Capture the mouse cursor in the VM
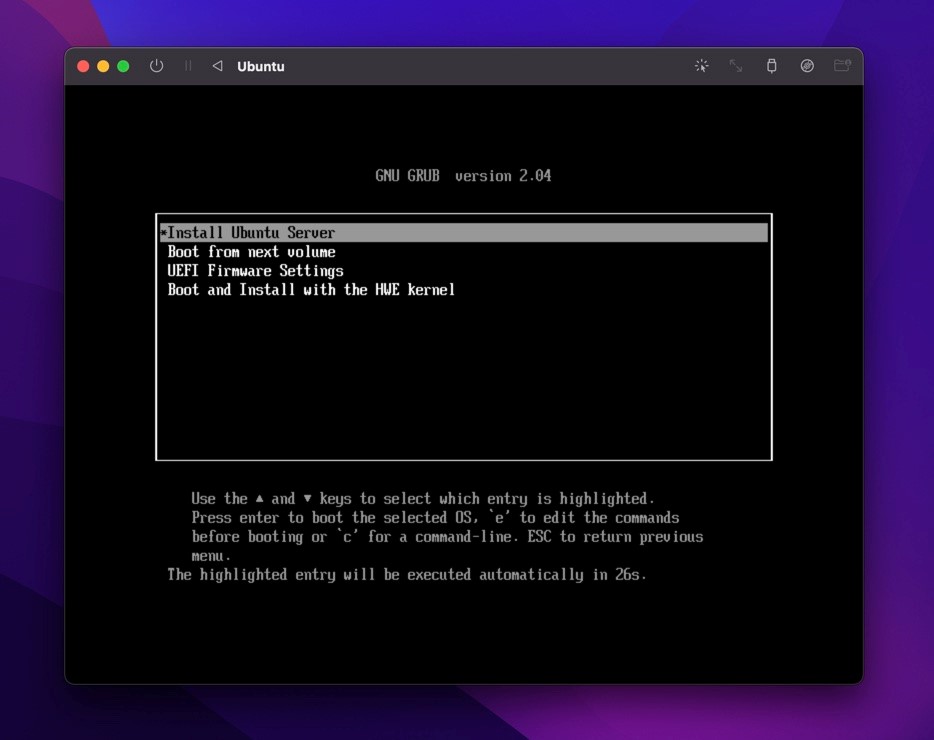The image size is (934, 740). tap(702, 66)
